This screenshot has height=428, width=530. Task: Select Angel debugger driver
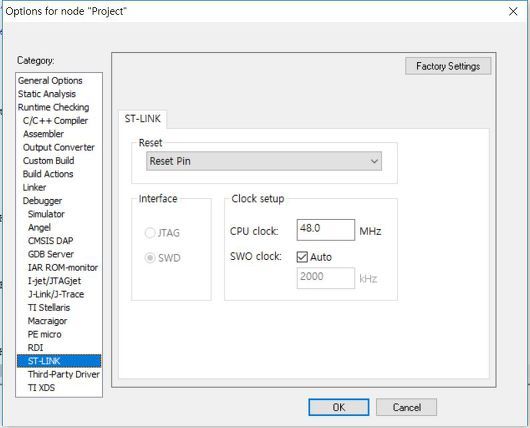(39, 228)
